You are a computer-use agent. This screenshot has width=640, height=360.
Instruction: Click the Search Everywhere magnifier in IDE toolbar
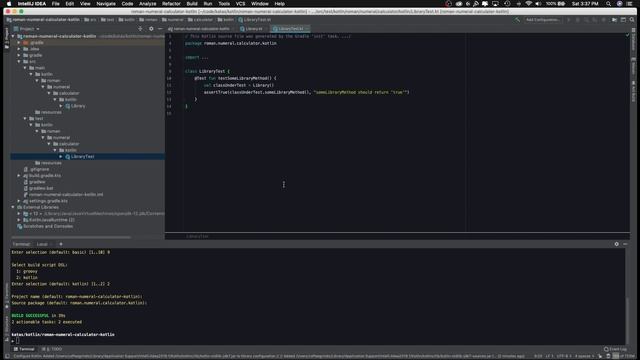point(632,20)
